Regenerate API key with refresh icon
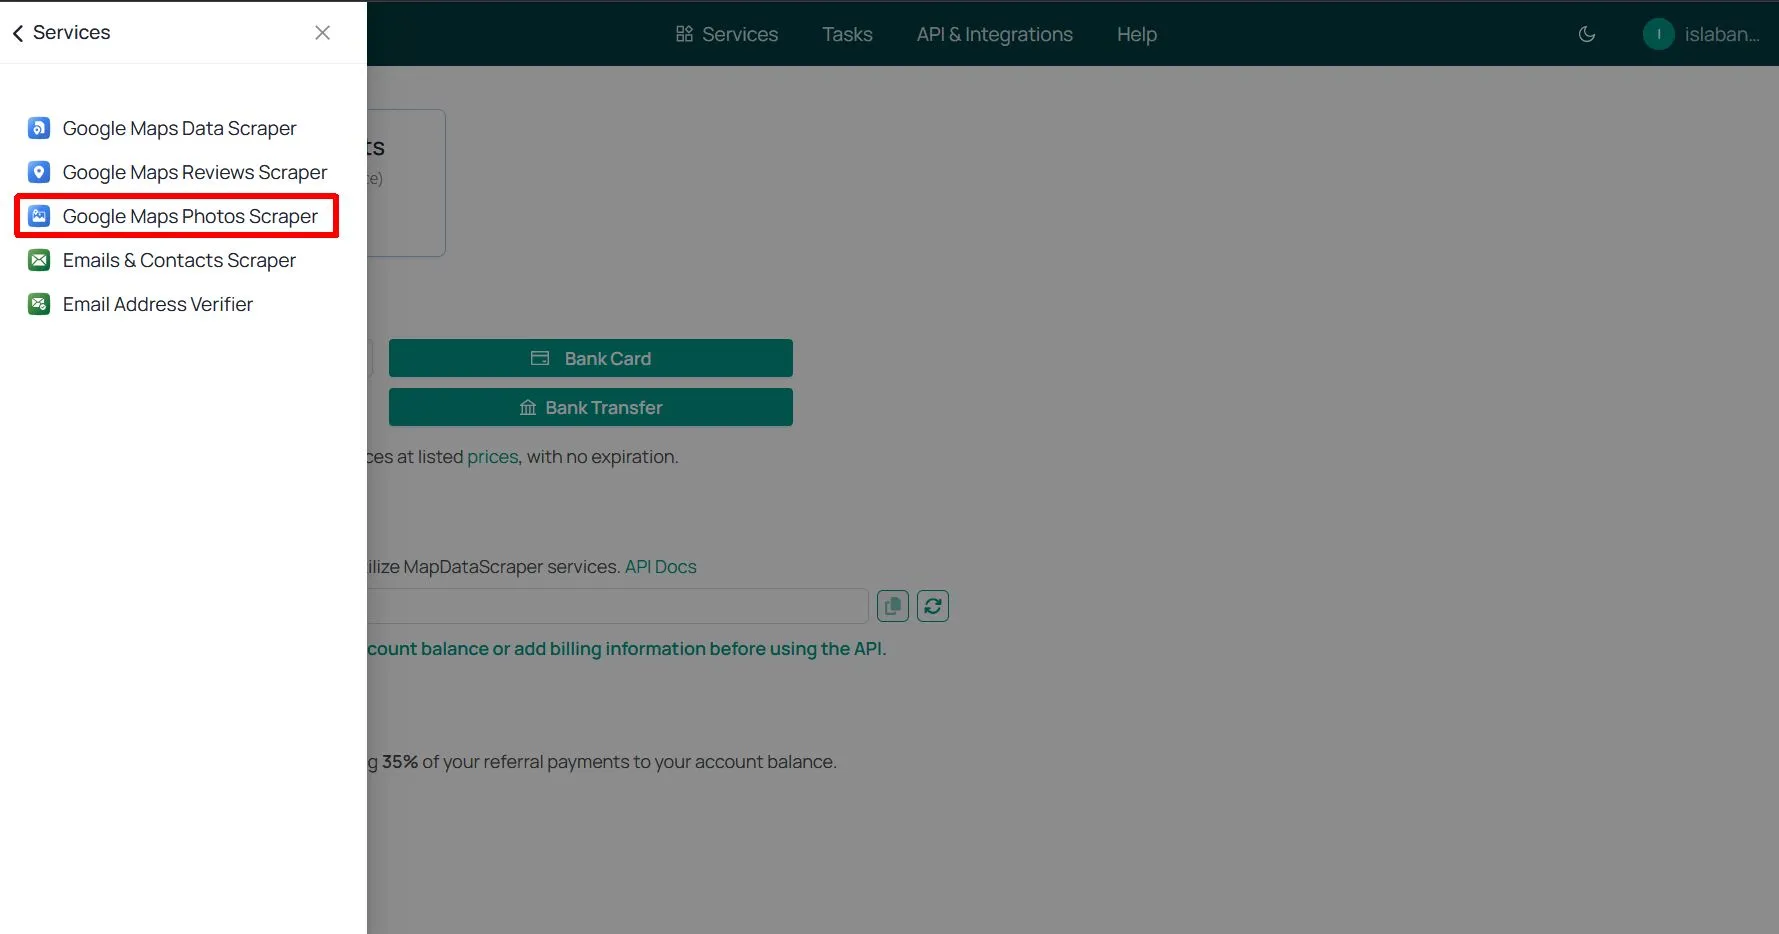This screenshot has width=1779, height=934. pos(933,606)
